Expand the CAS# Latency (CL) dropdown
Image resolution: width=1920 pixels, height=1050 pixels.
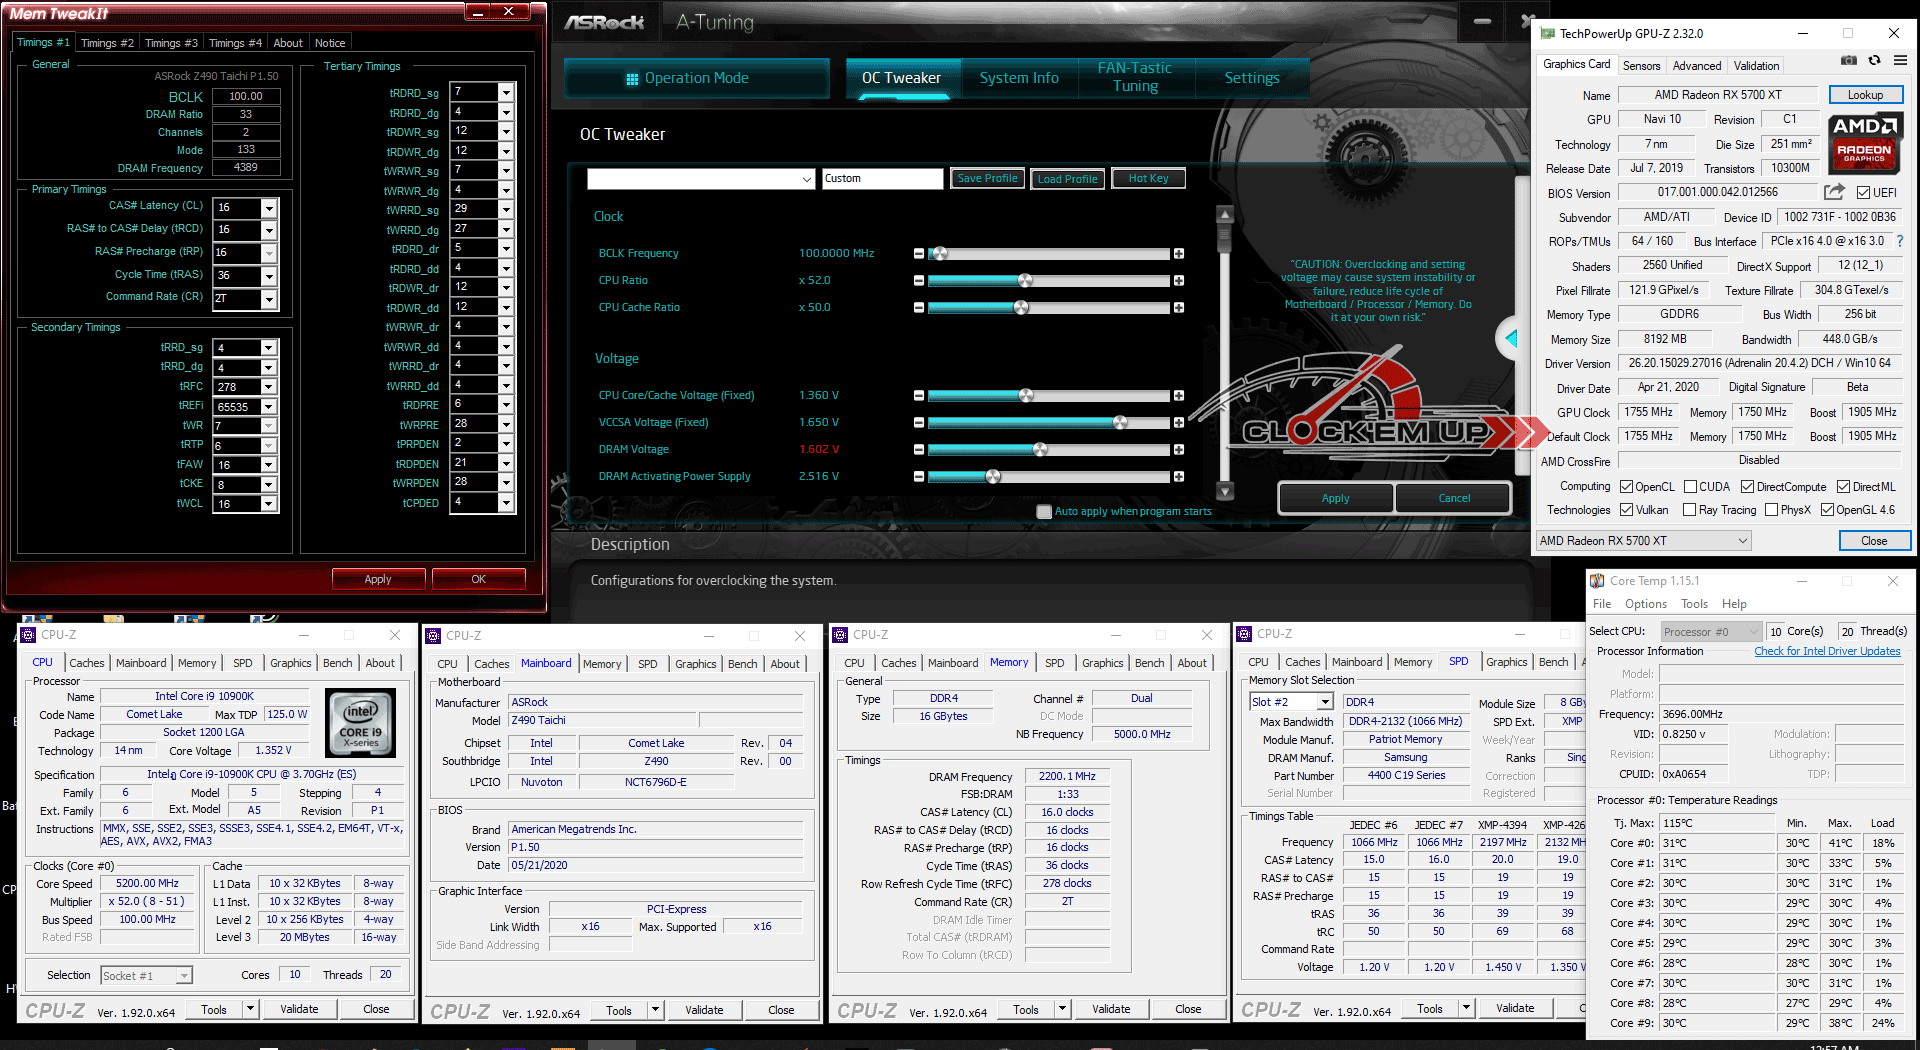[269, 208]
